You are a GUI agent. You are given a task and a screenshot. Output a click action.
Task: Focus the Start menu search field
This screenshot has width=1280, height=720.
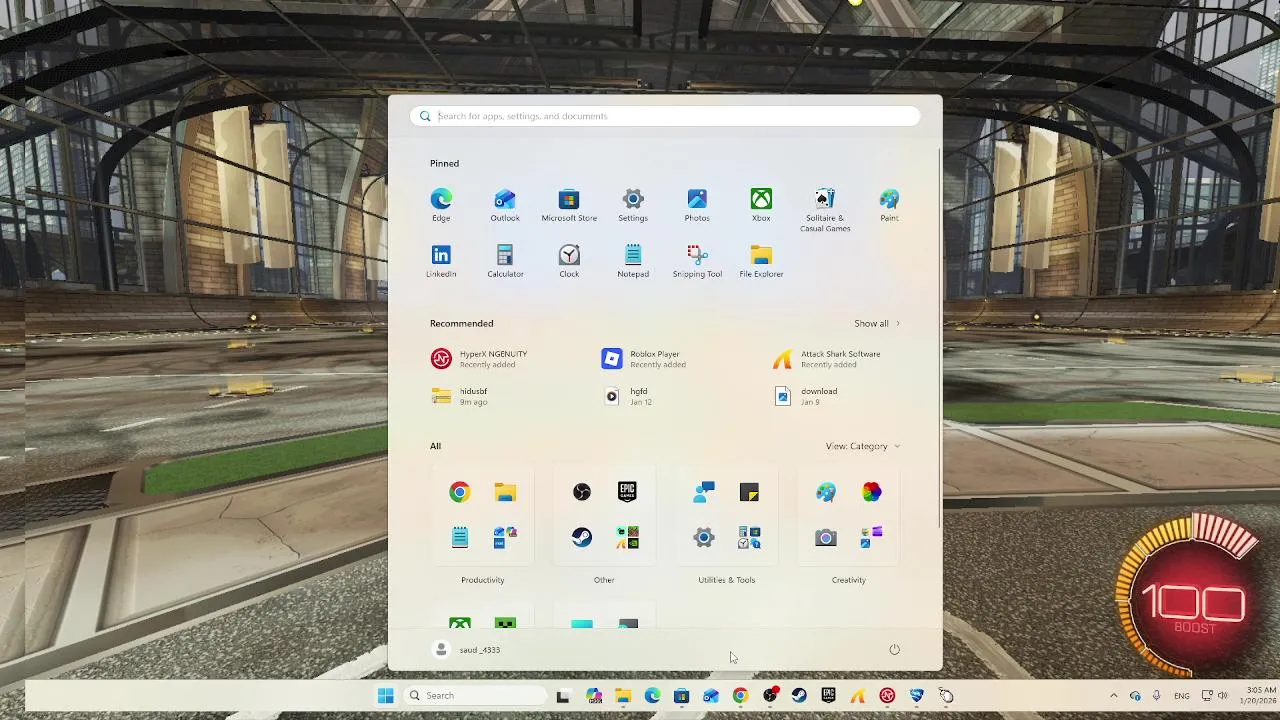tap(665, 116)
